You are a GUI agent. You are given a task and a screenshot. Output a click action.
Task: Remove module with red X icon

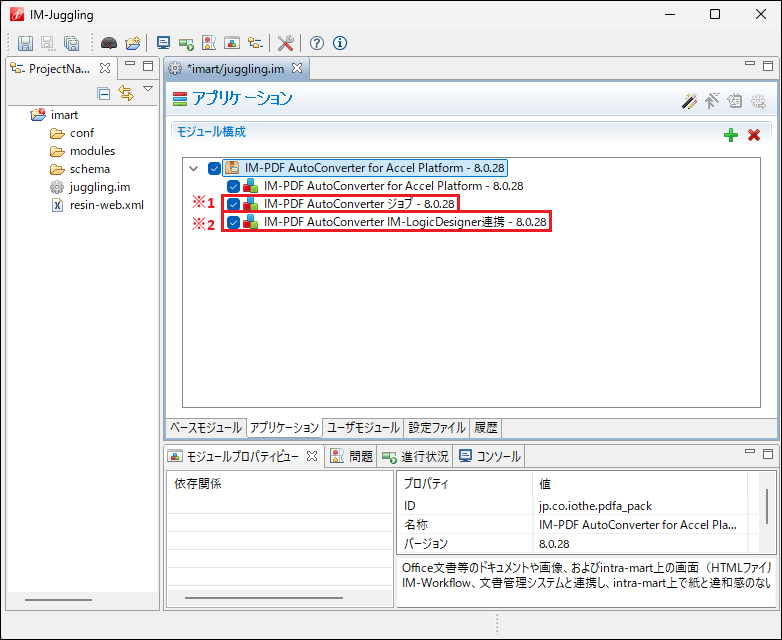click(754, 135)
